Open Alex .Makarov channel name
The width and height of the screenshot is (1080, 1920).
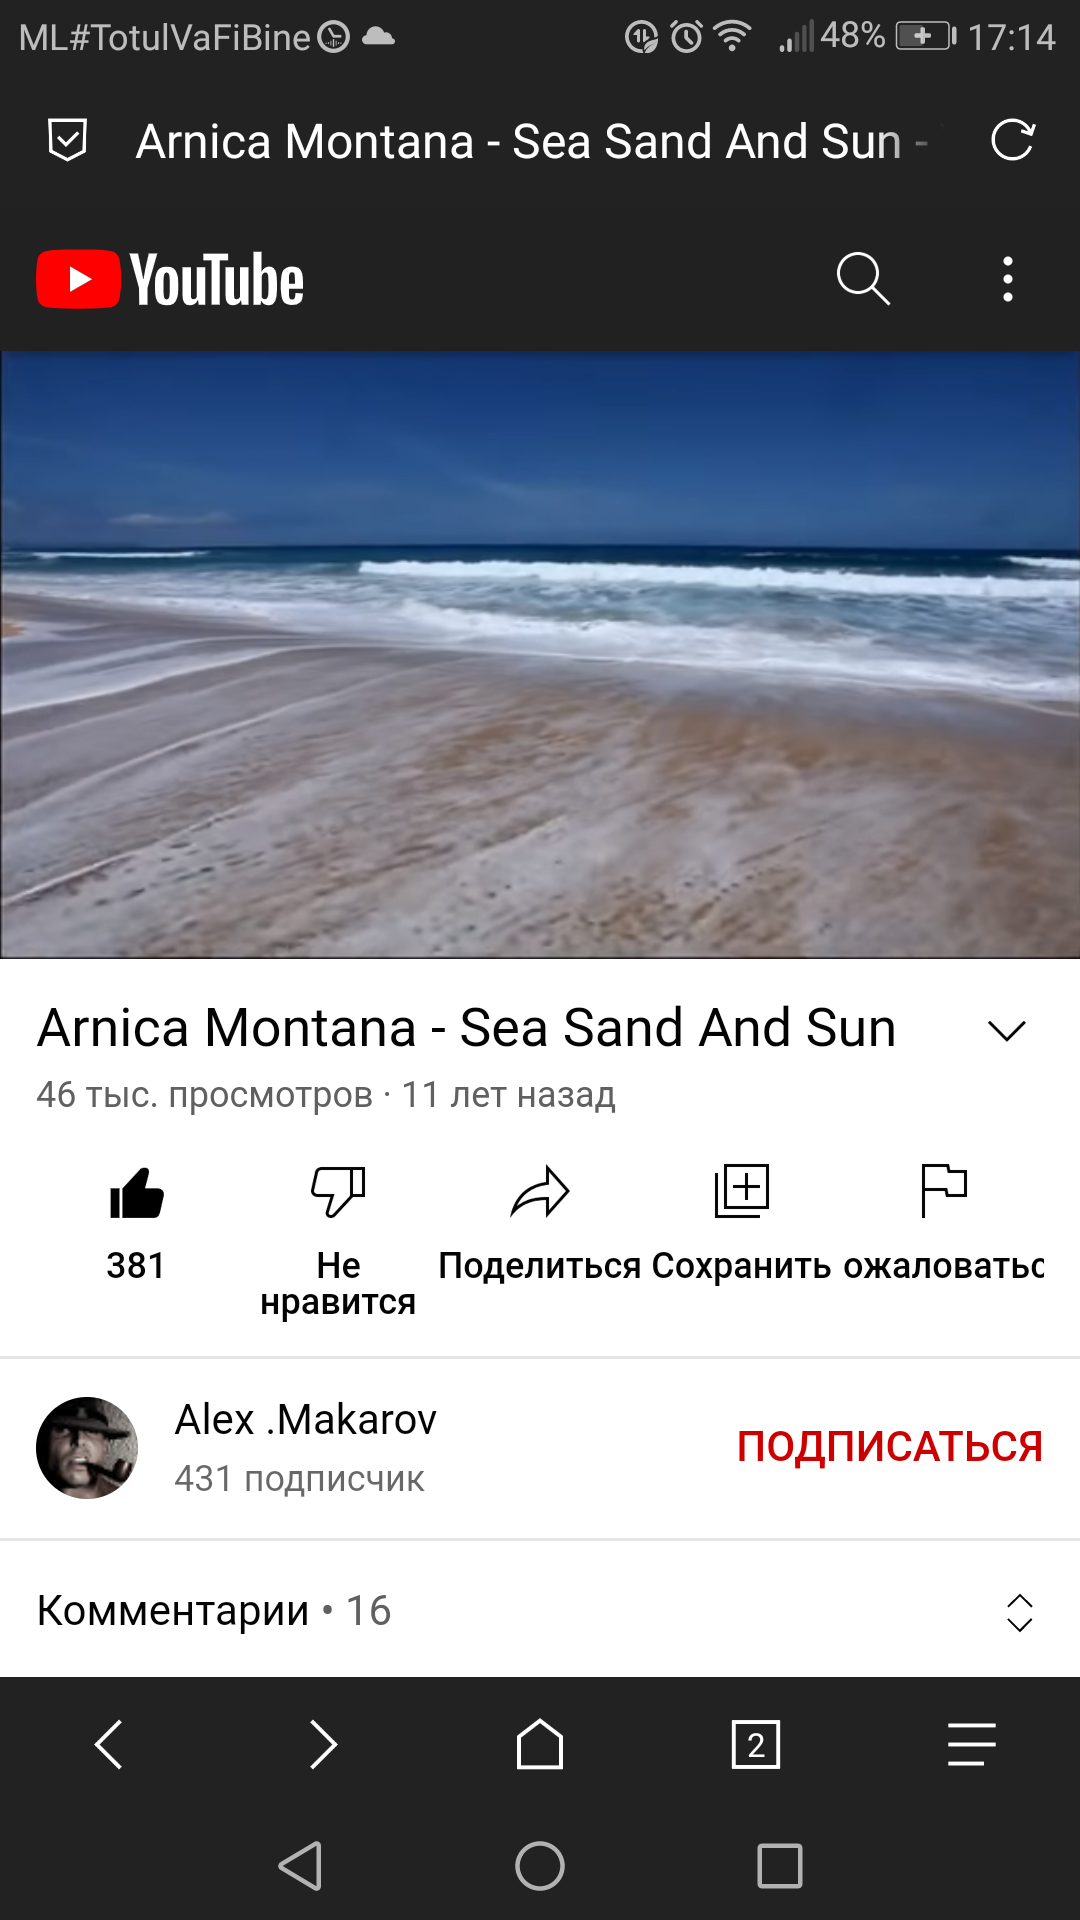tap(306, 1420)
